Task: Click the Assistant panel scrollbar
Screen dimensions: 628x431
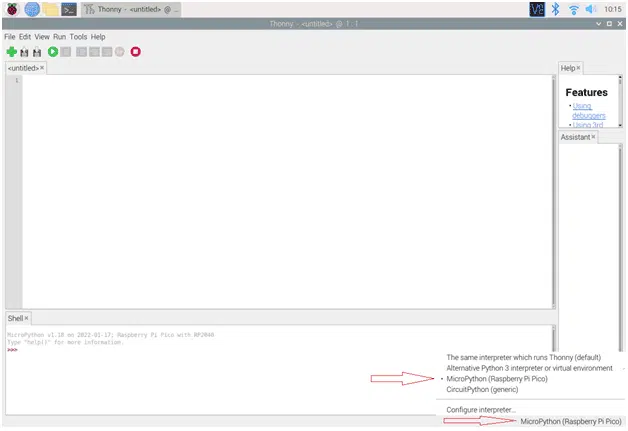Action: pyautogui.click(x=620, y=248)
